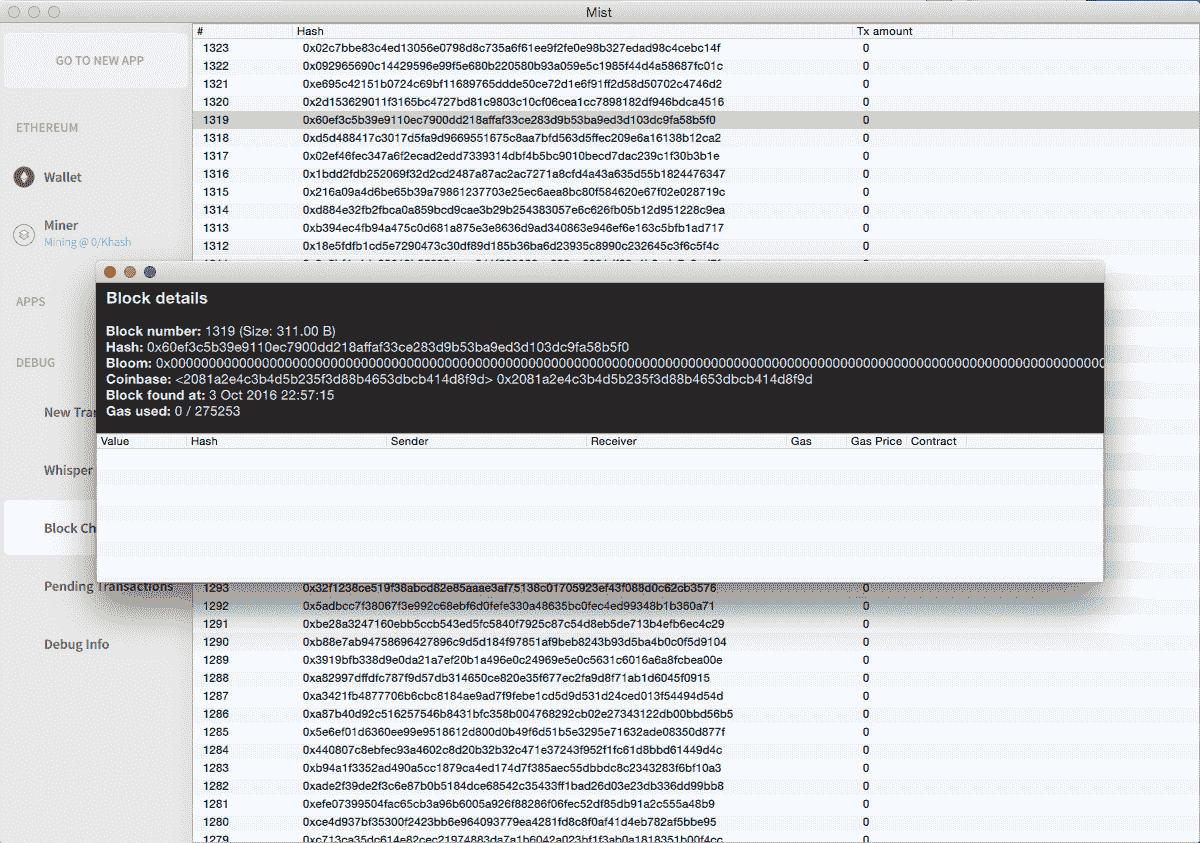1200x843 pixels.
Task: Sort by Tx amount column header
Action: (x=903, y=31)
